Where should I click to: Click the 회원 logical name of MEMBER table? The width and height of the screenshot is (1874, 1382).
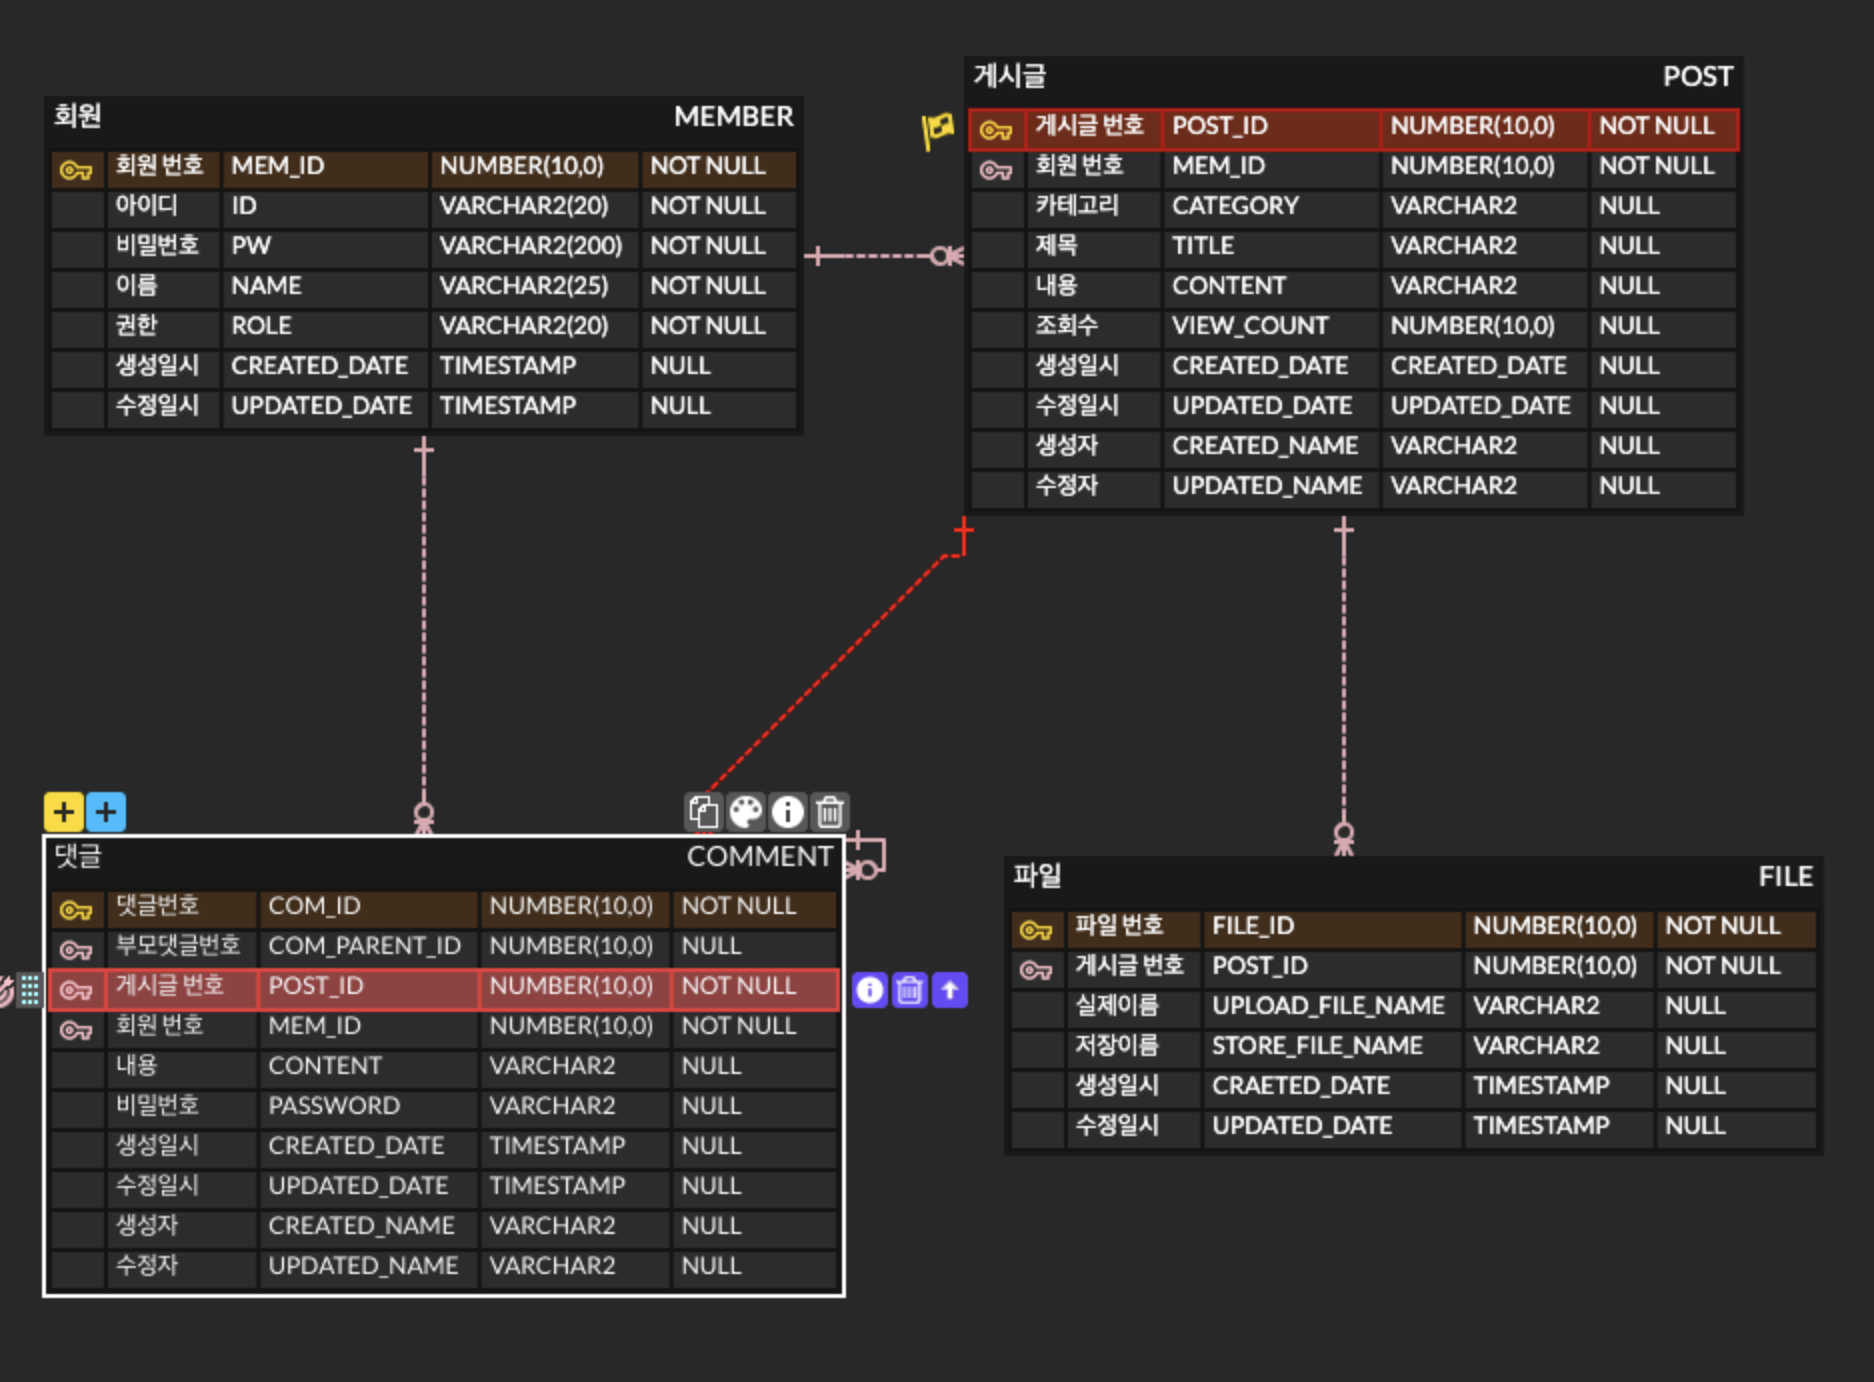pyautogui.click(x=78, y=116)
